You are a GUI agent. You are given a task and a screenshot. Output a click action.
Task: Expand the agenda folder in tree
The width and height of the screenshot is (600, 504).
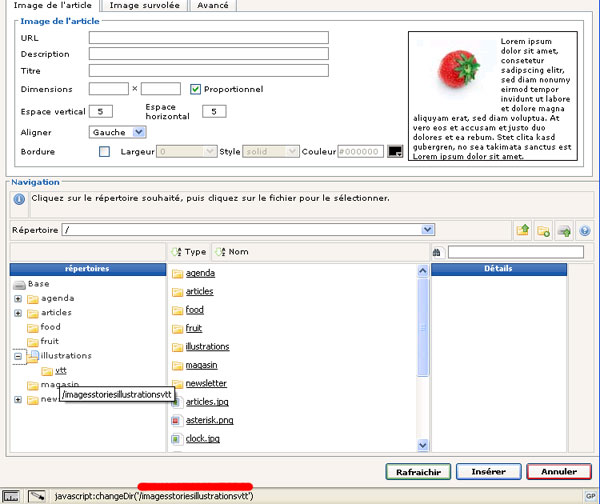click(18, 298)
